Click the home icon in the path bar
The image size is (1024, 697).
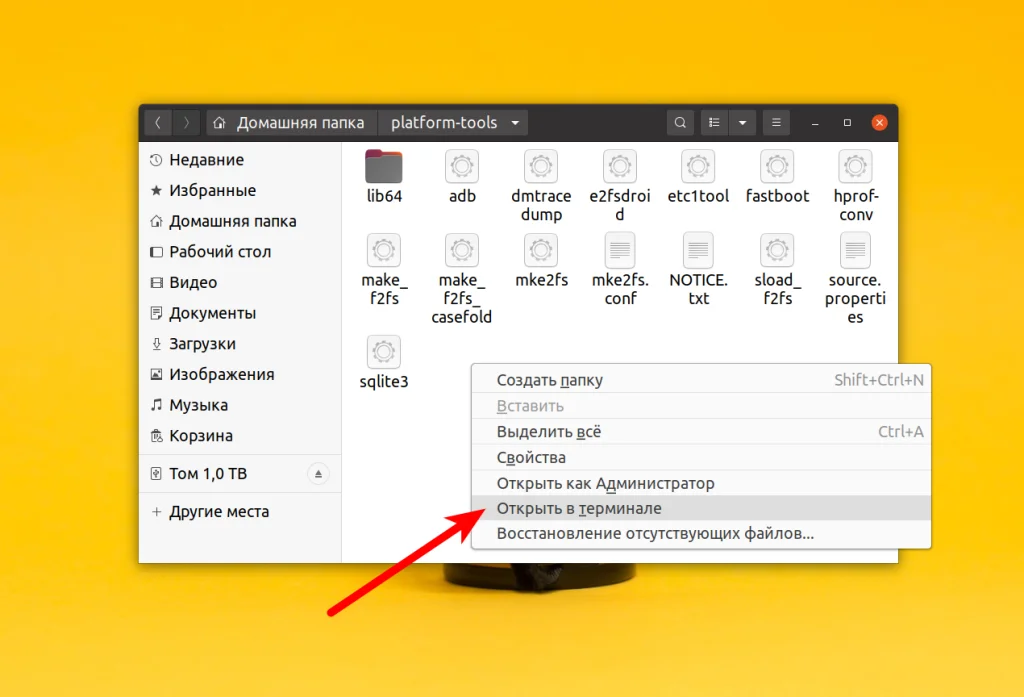(218, 121)
